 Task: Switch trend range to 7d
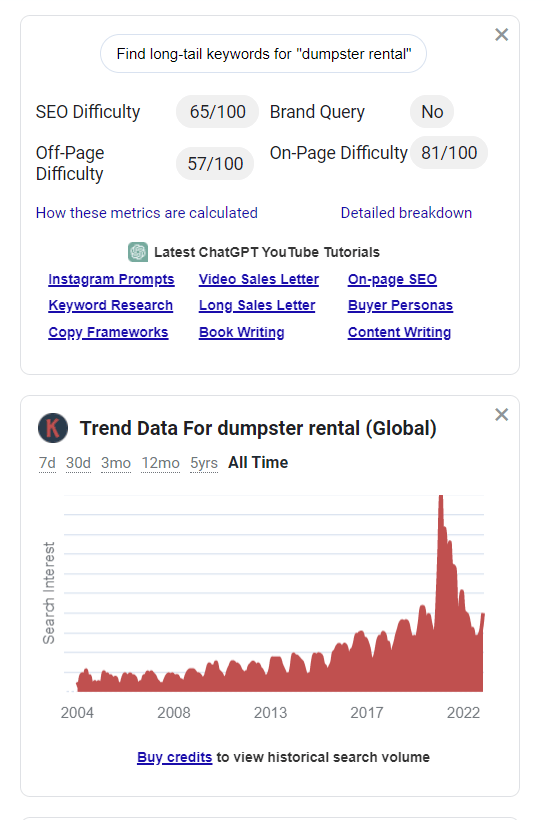tap(47, 463)
